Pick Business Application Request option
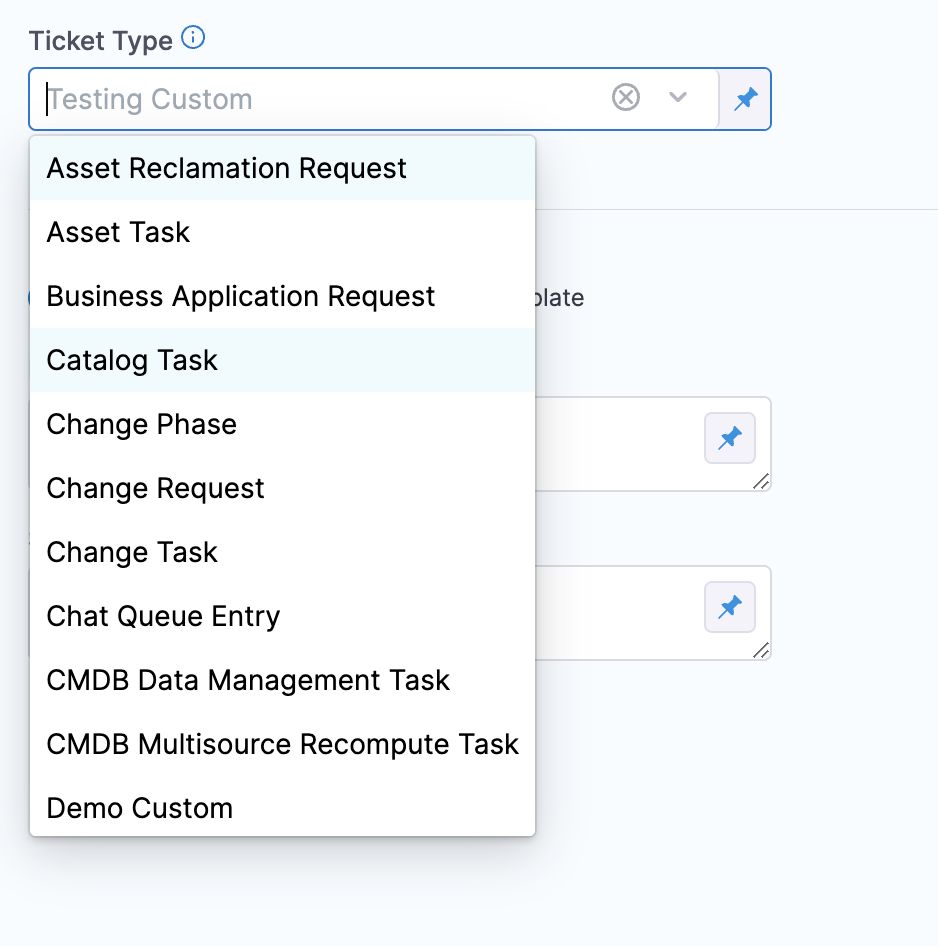 [241, 296]
